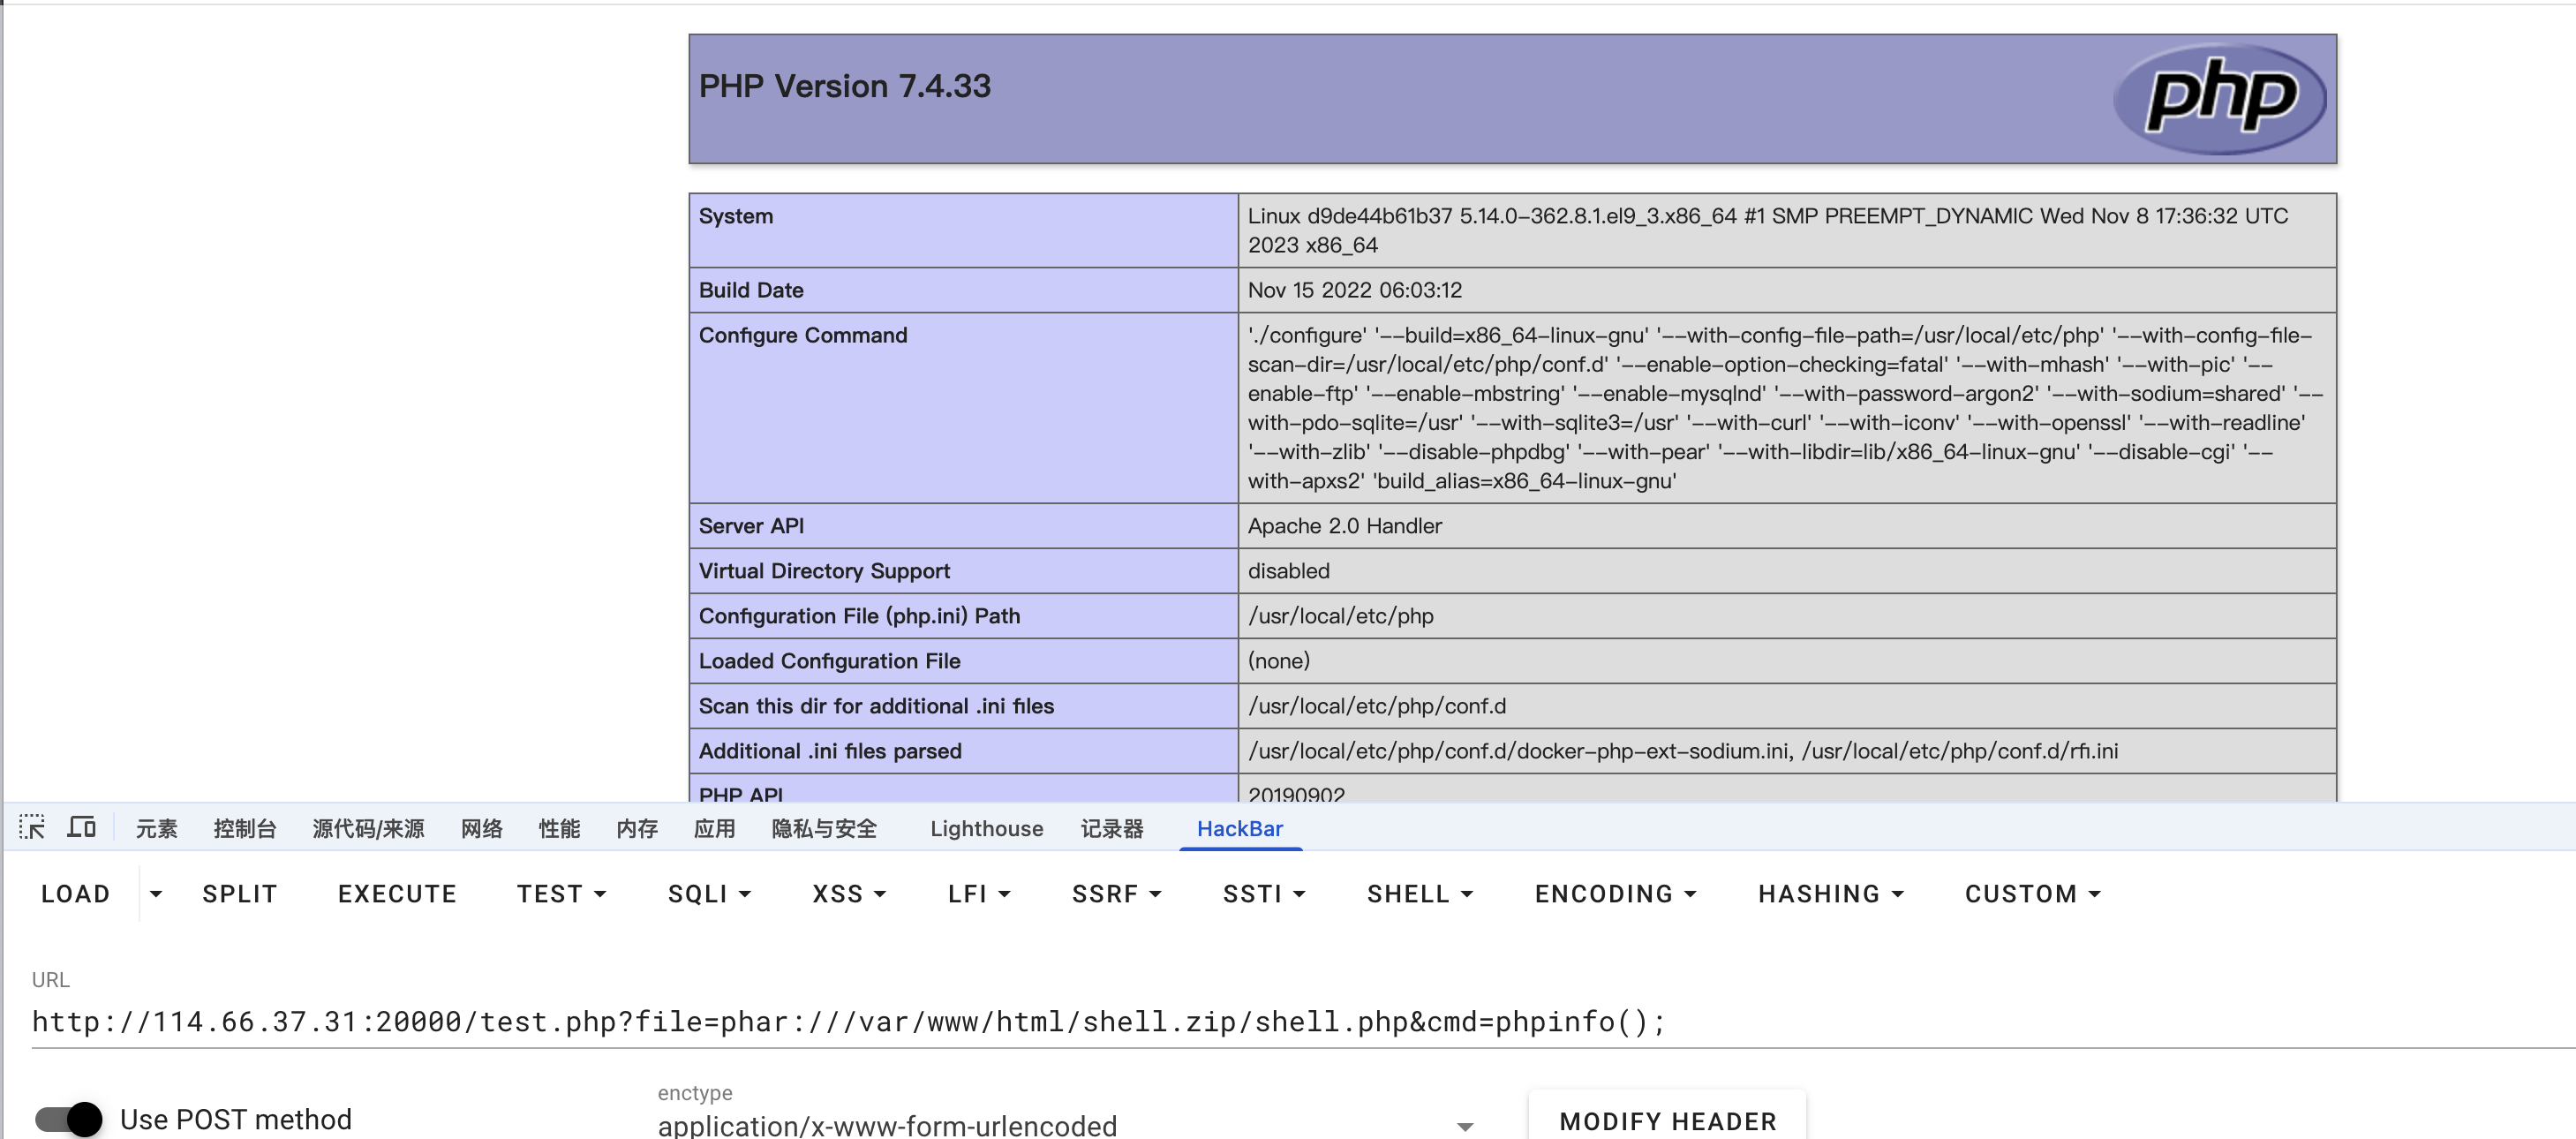Expand the SQLI payload menu
This screenshot has height=1139, width=2576.
tap(708, 893)
